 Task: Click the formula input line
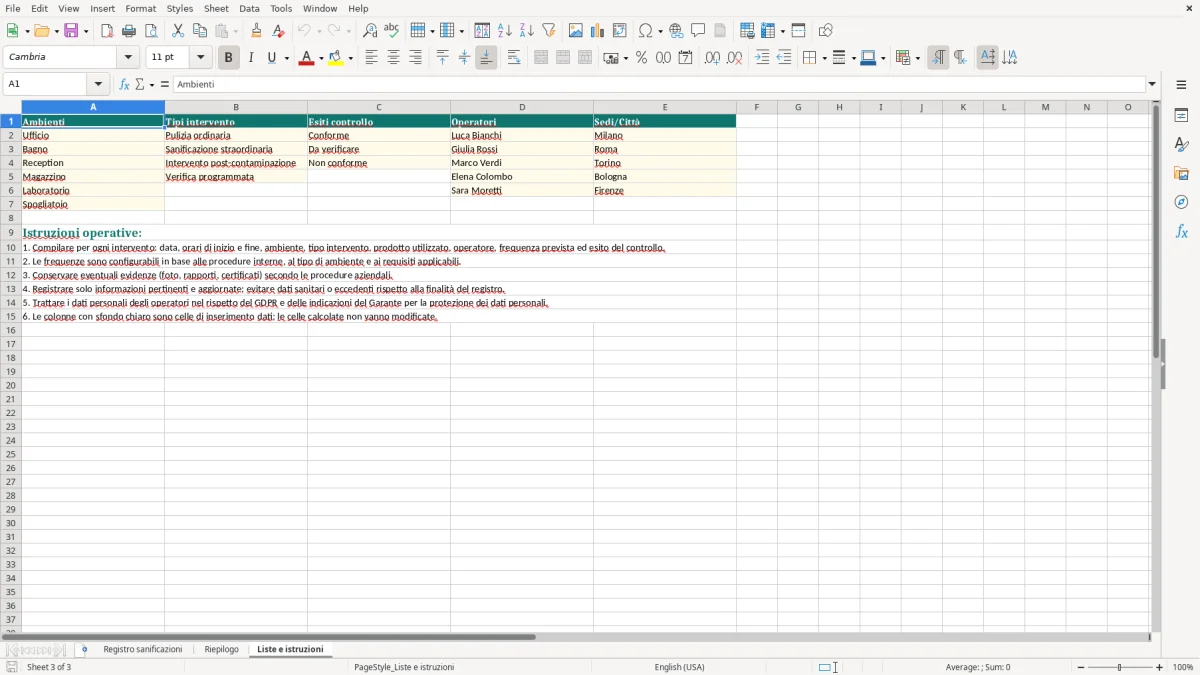[659, 85]
